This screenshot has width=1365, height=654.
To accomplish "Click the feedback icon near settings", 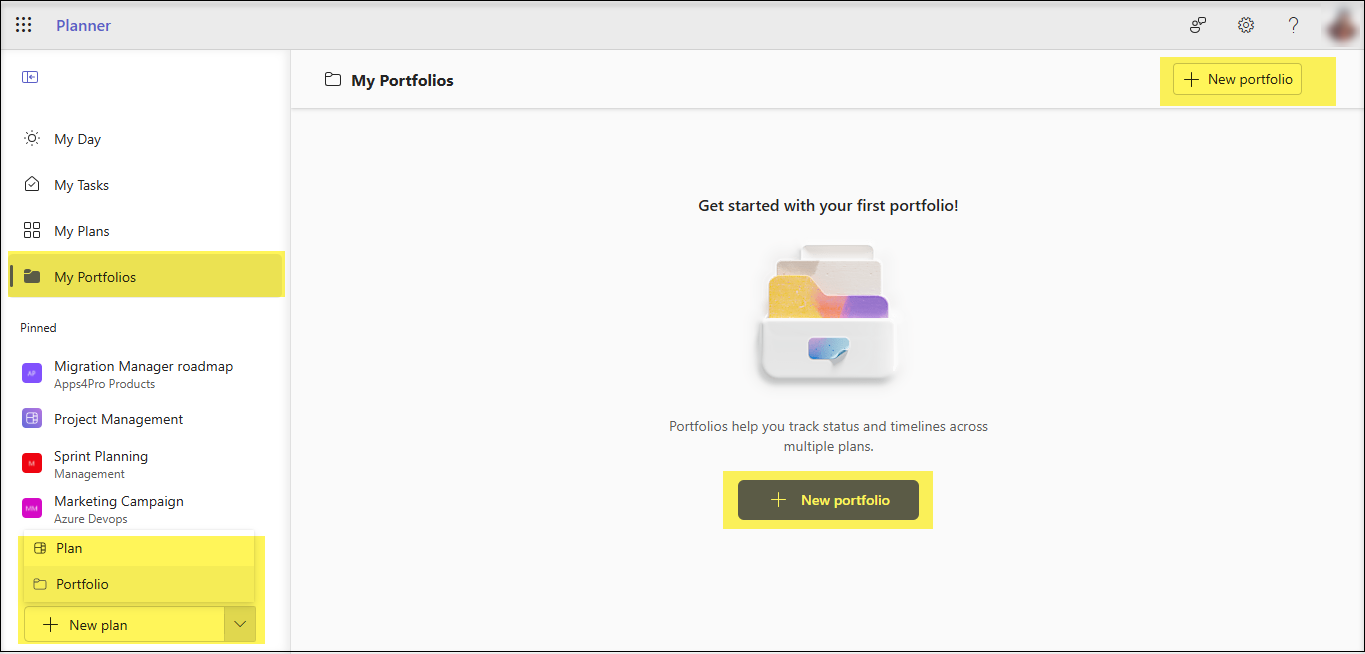I will point(1197,24).
